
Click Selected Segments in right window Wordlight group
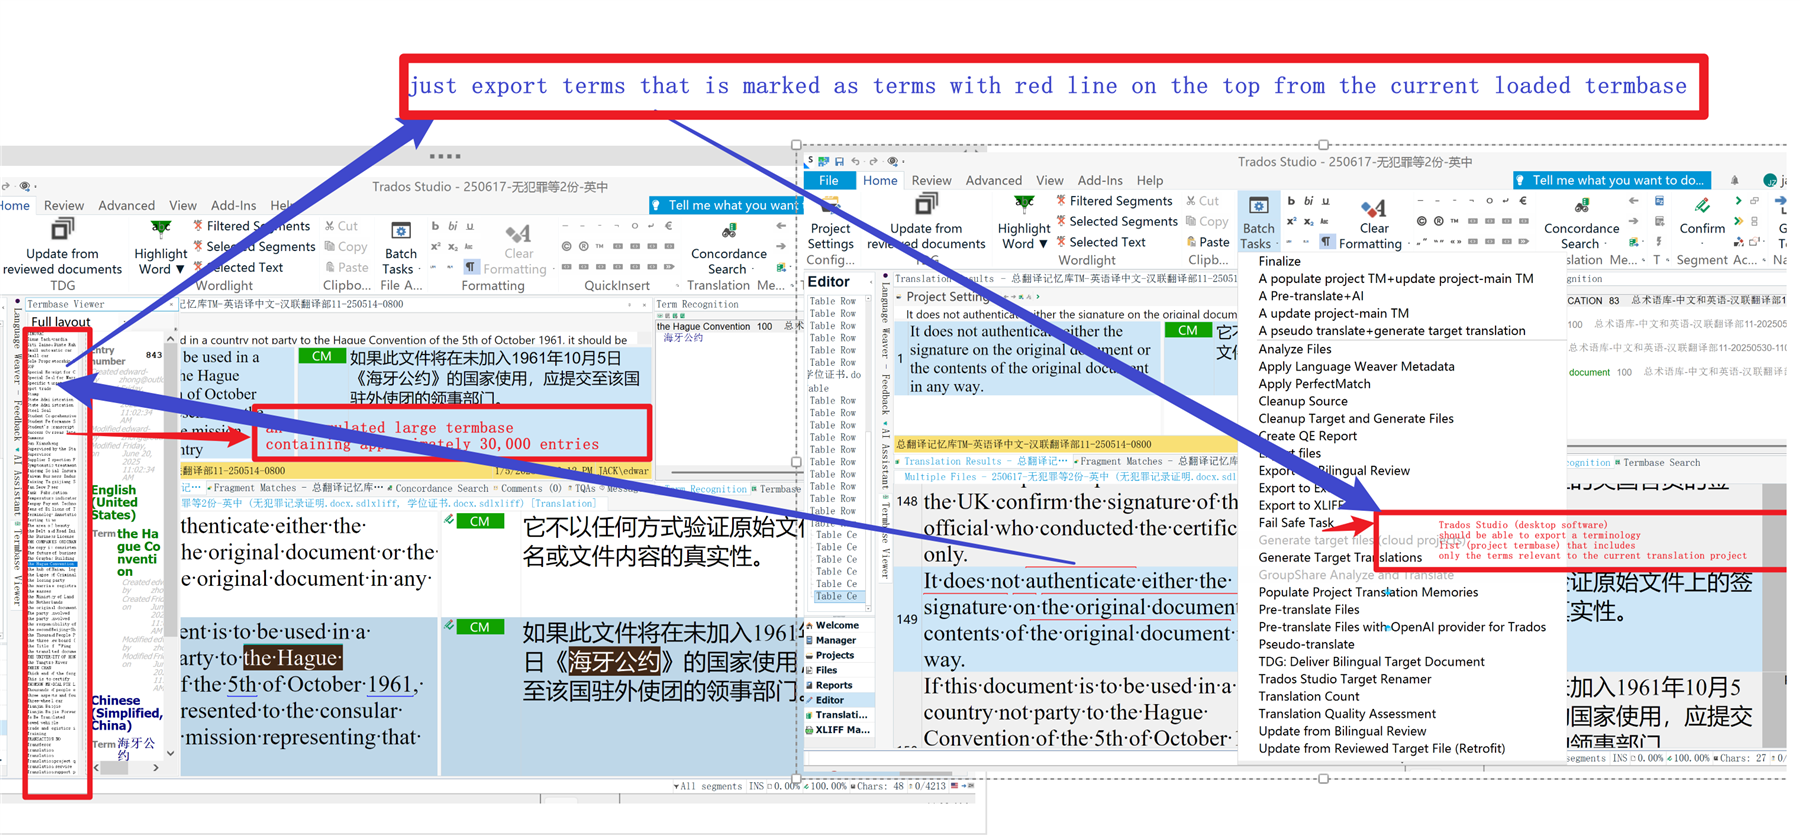point(1116,221)
